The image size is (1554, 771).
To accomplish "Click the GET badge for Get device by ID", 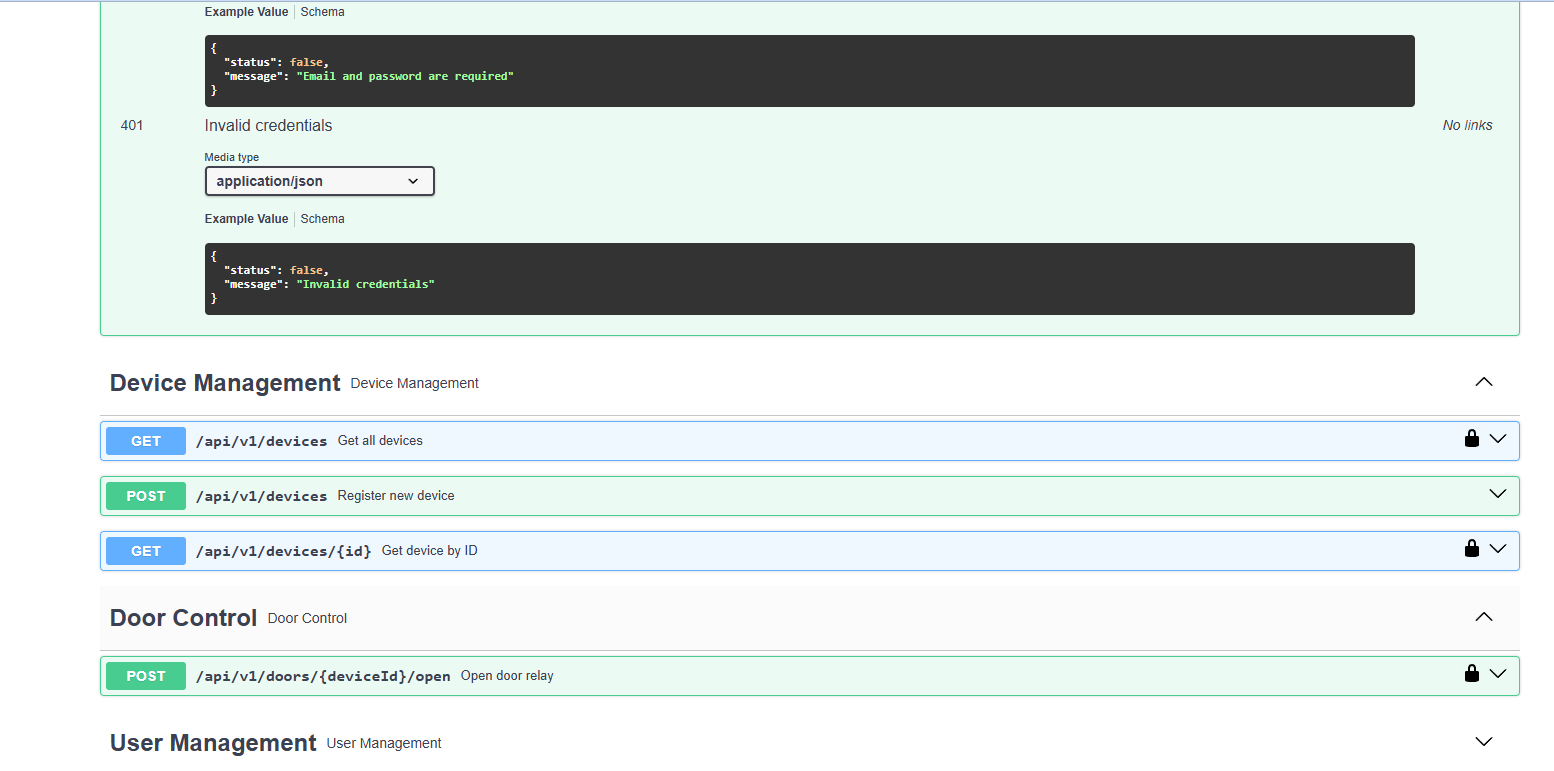I will tap(146, 551).
